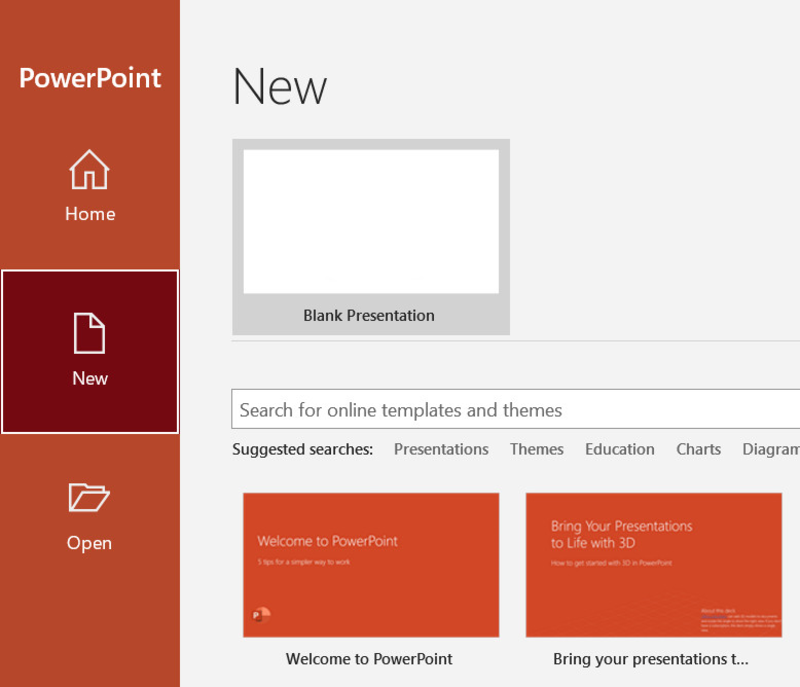Focus the online templates search box
800x687 pixels.
515,410
